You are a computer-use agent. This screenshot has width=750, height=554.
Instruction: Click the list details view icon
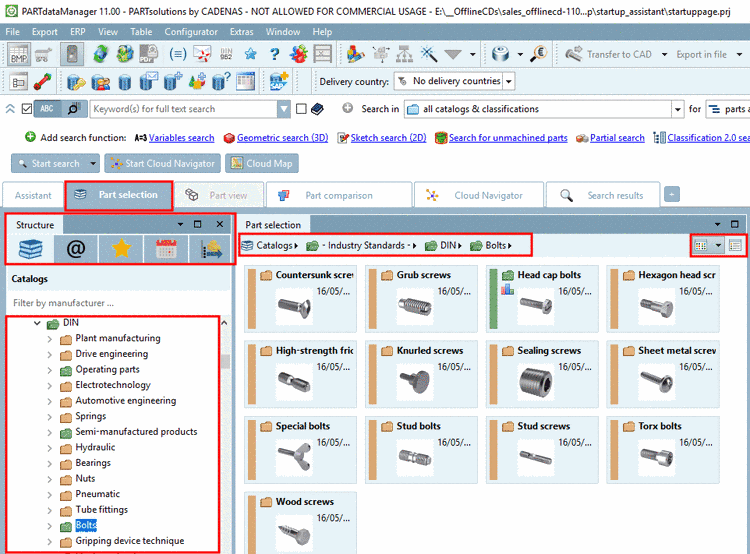[735, 245]
